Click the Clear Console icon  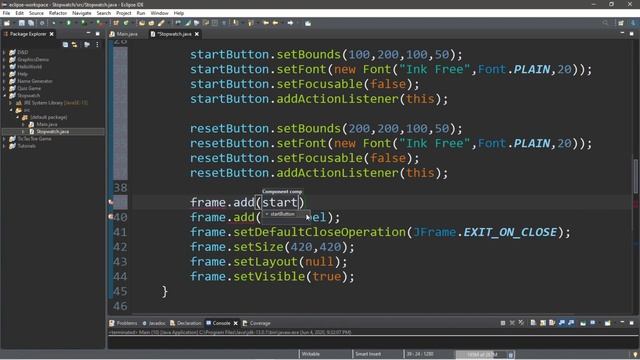[x=533, y=323]
